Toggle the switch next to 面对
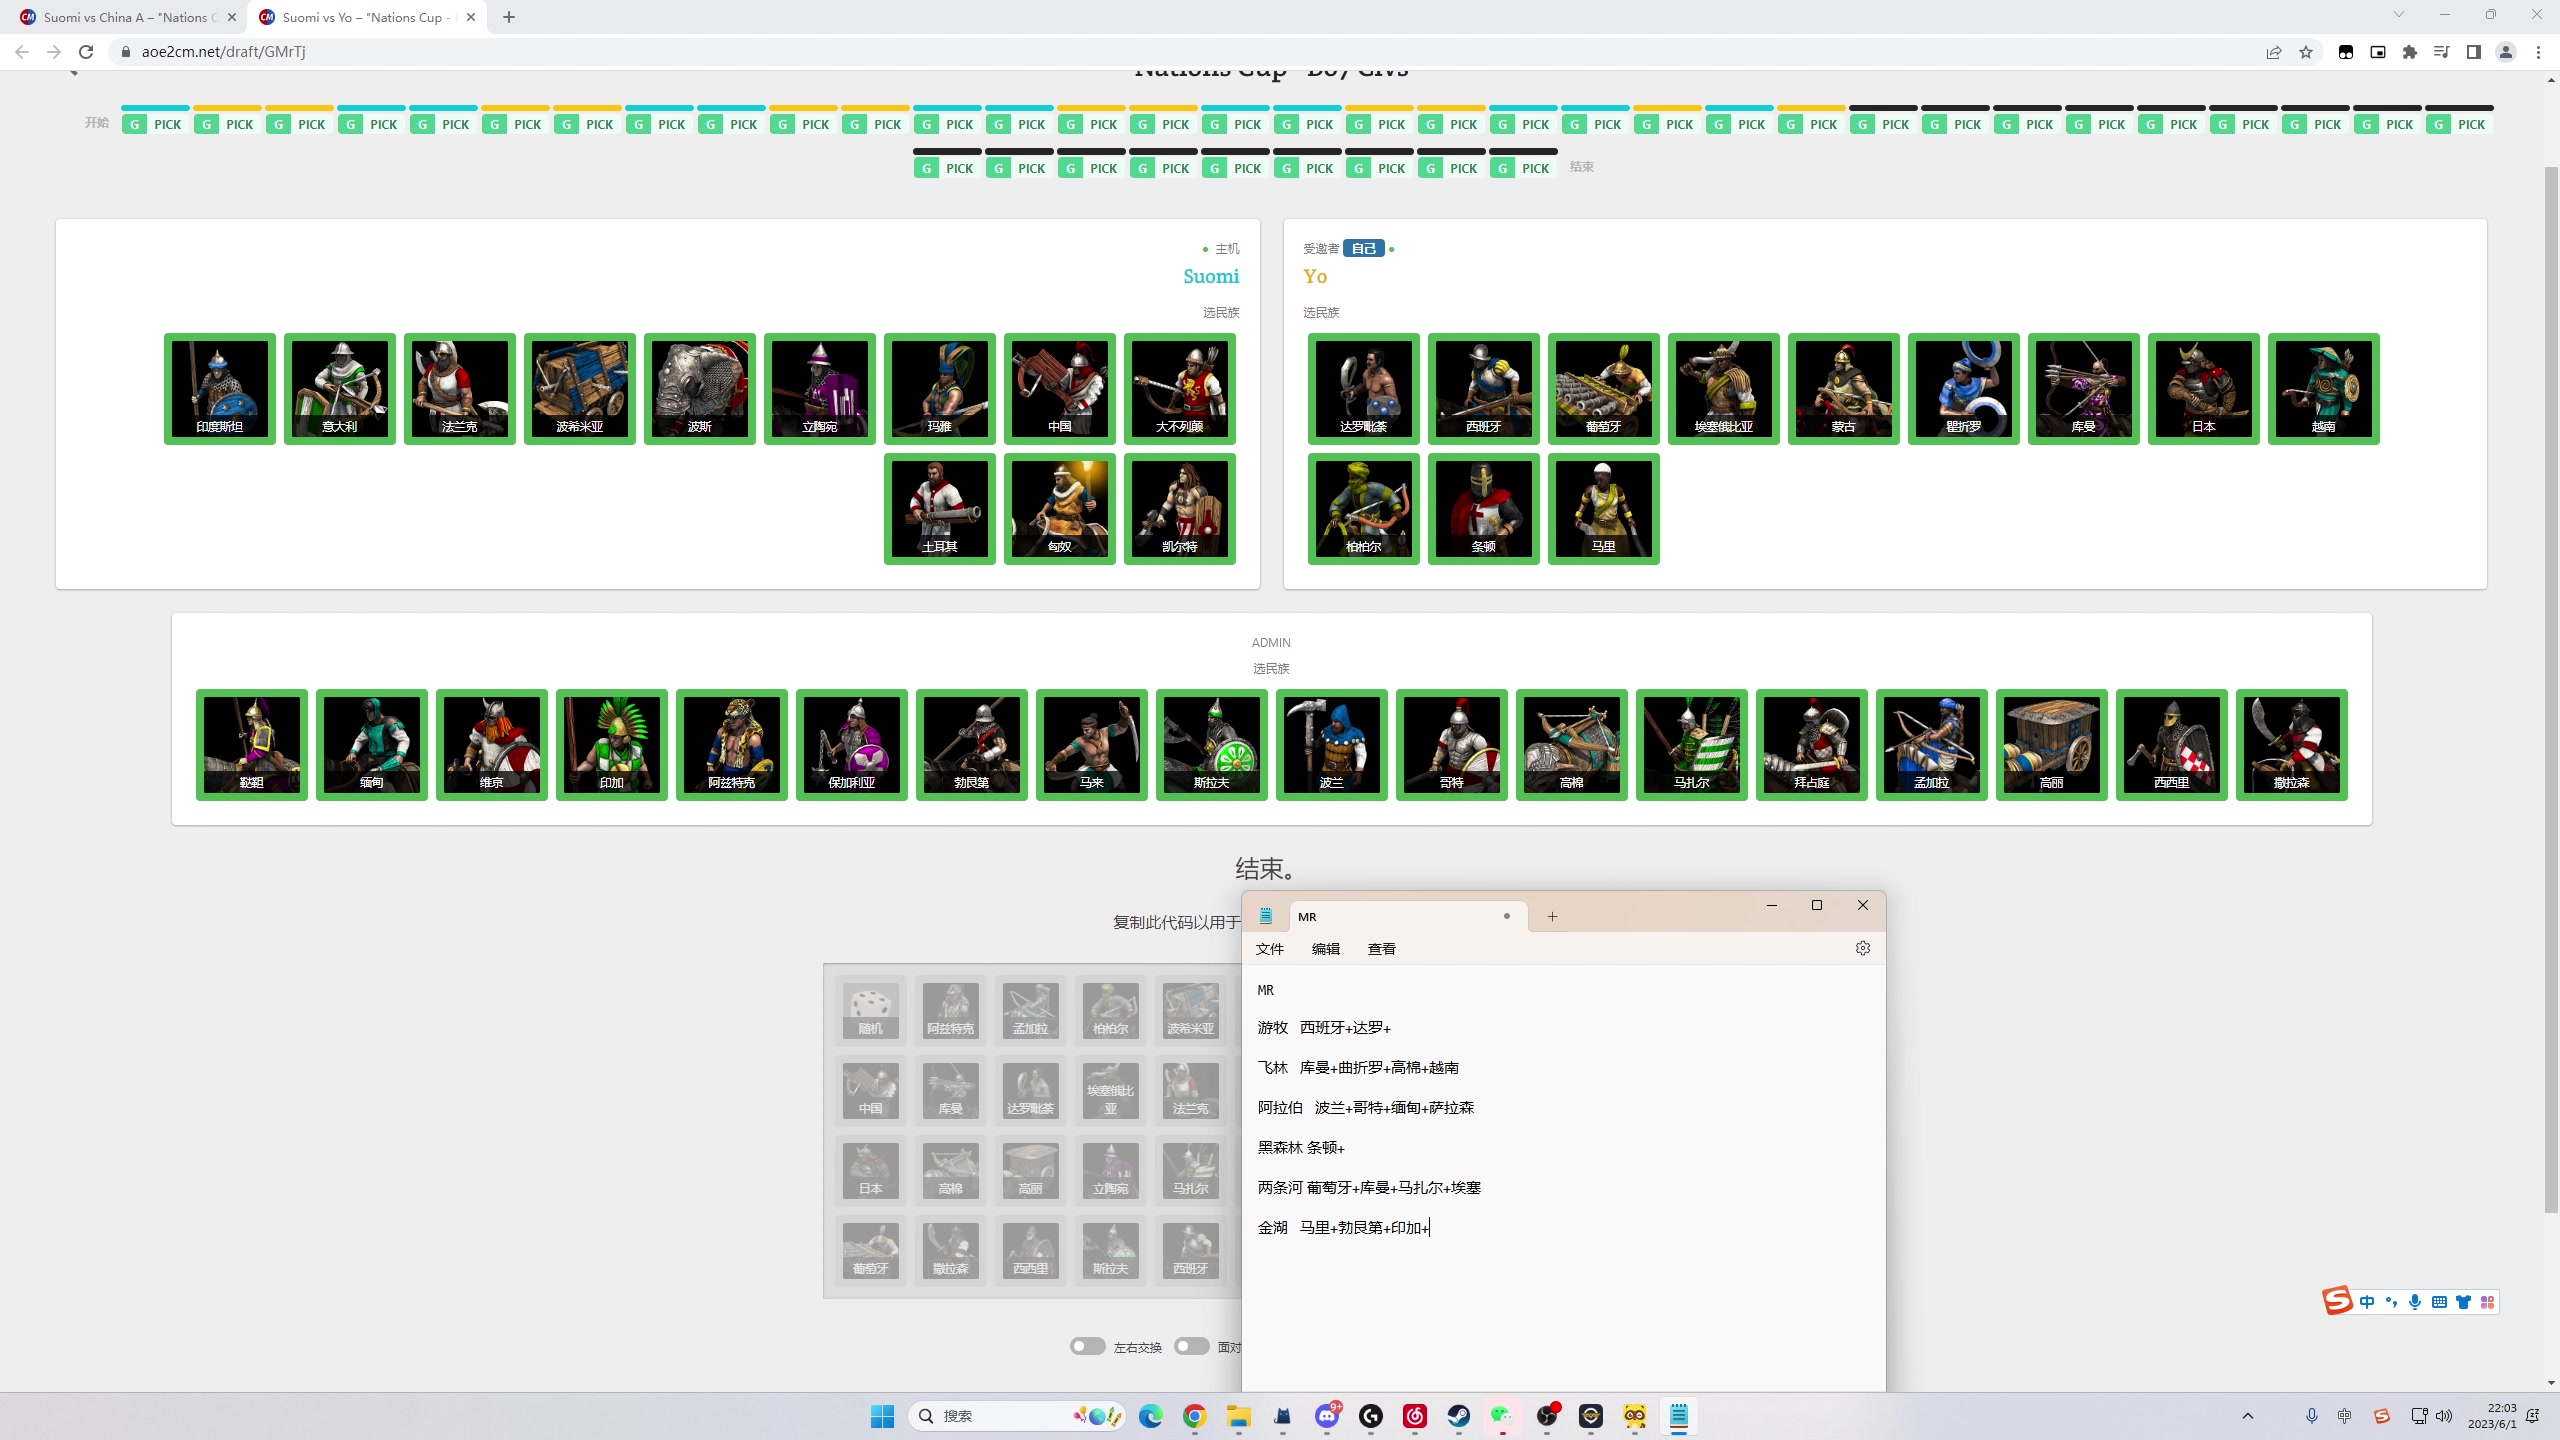This screenshot has width=2560, height=1440. (1191, 1346)
